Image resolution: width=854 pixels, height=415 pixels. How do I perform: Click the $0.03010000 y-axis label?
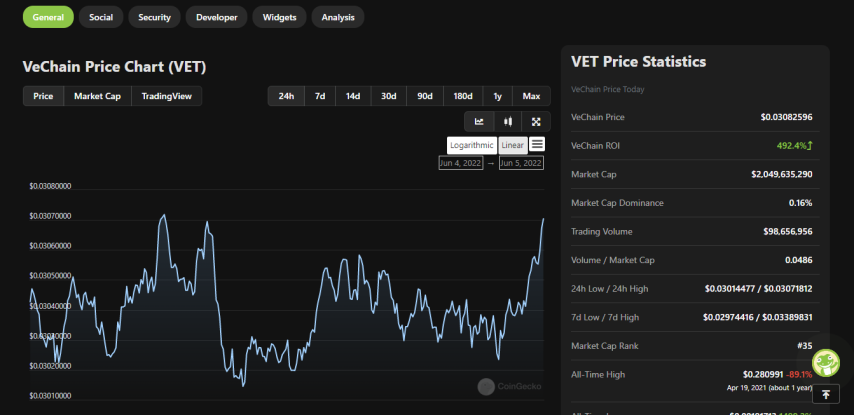50,396
